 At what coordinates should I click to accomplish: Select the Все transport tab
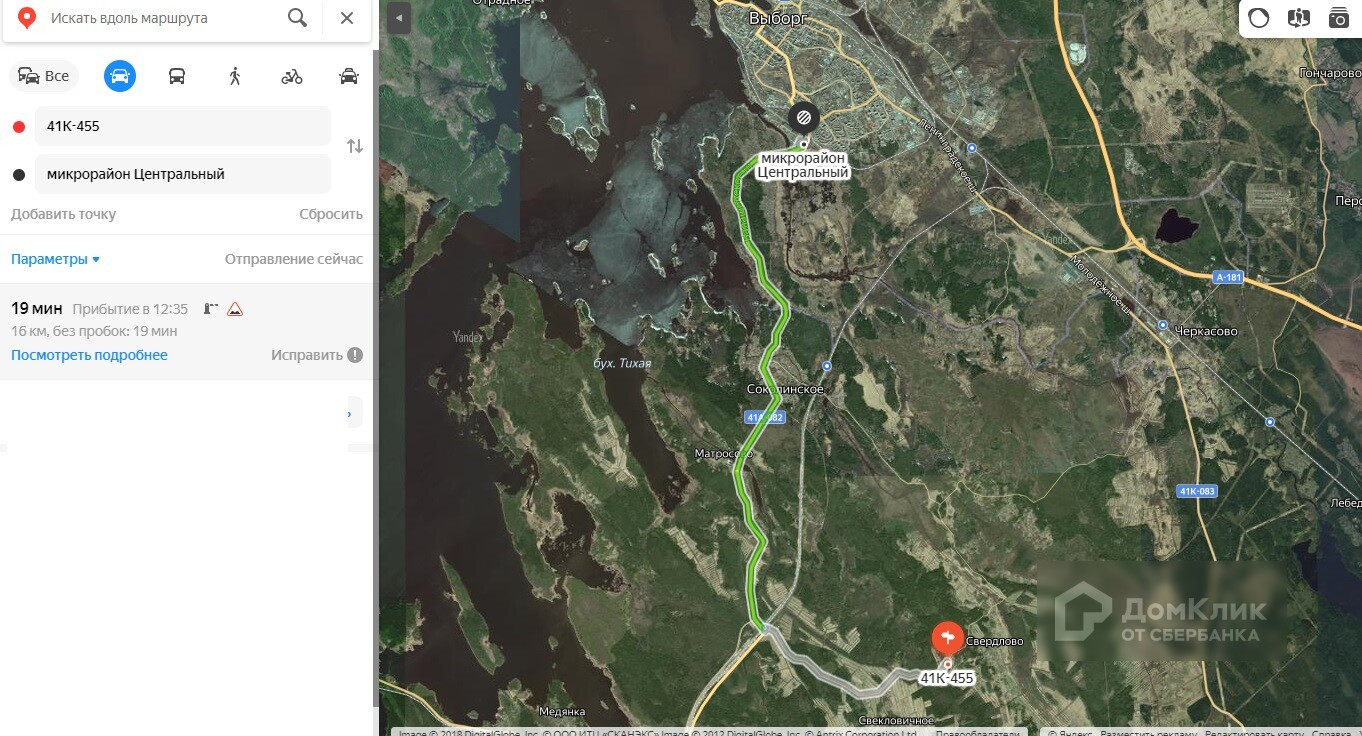tap(44, 76)
